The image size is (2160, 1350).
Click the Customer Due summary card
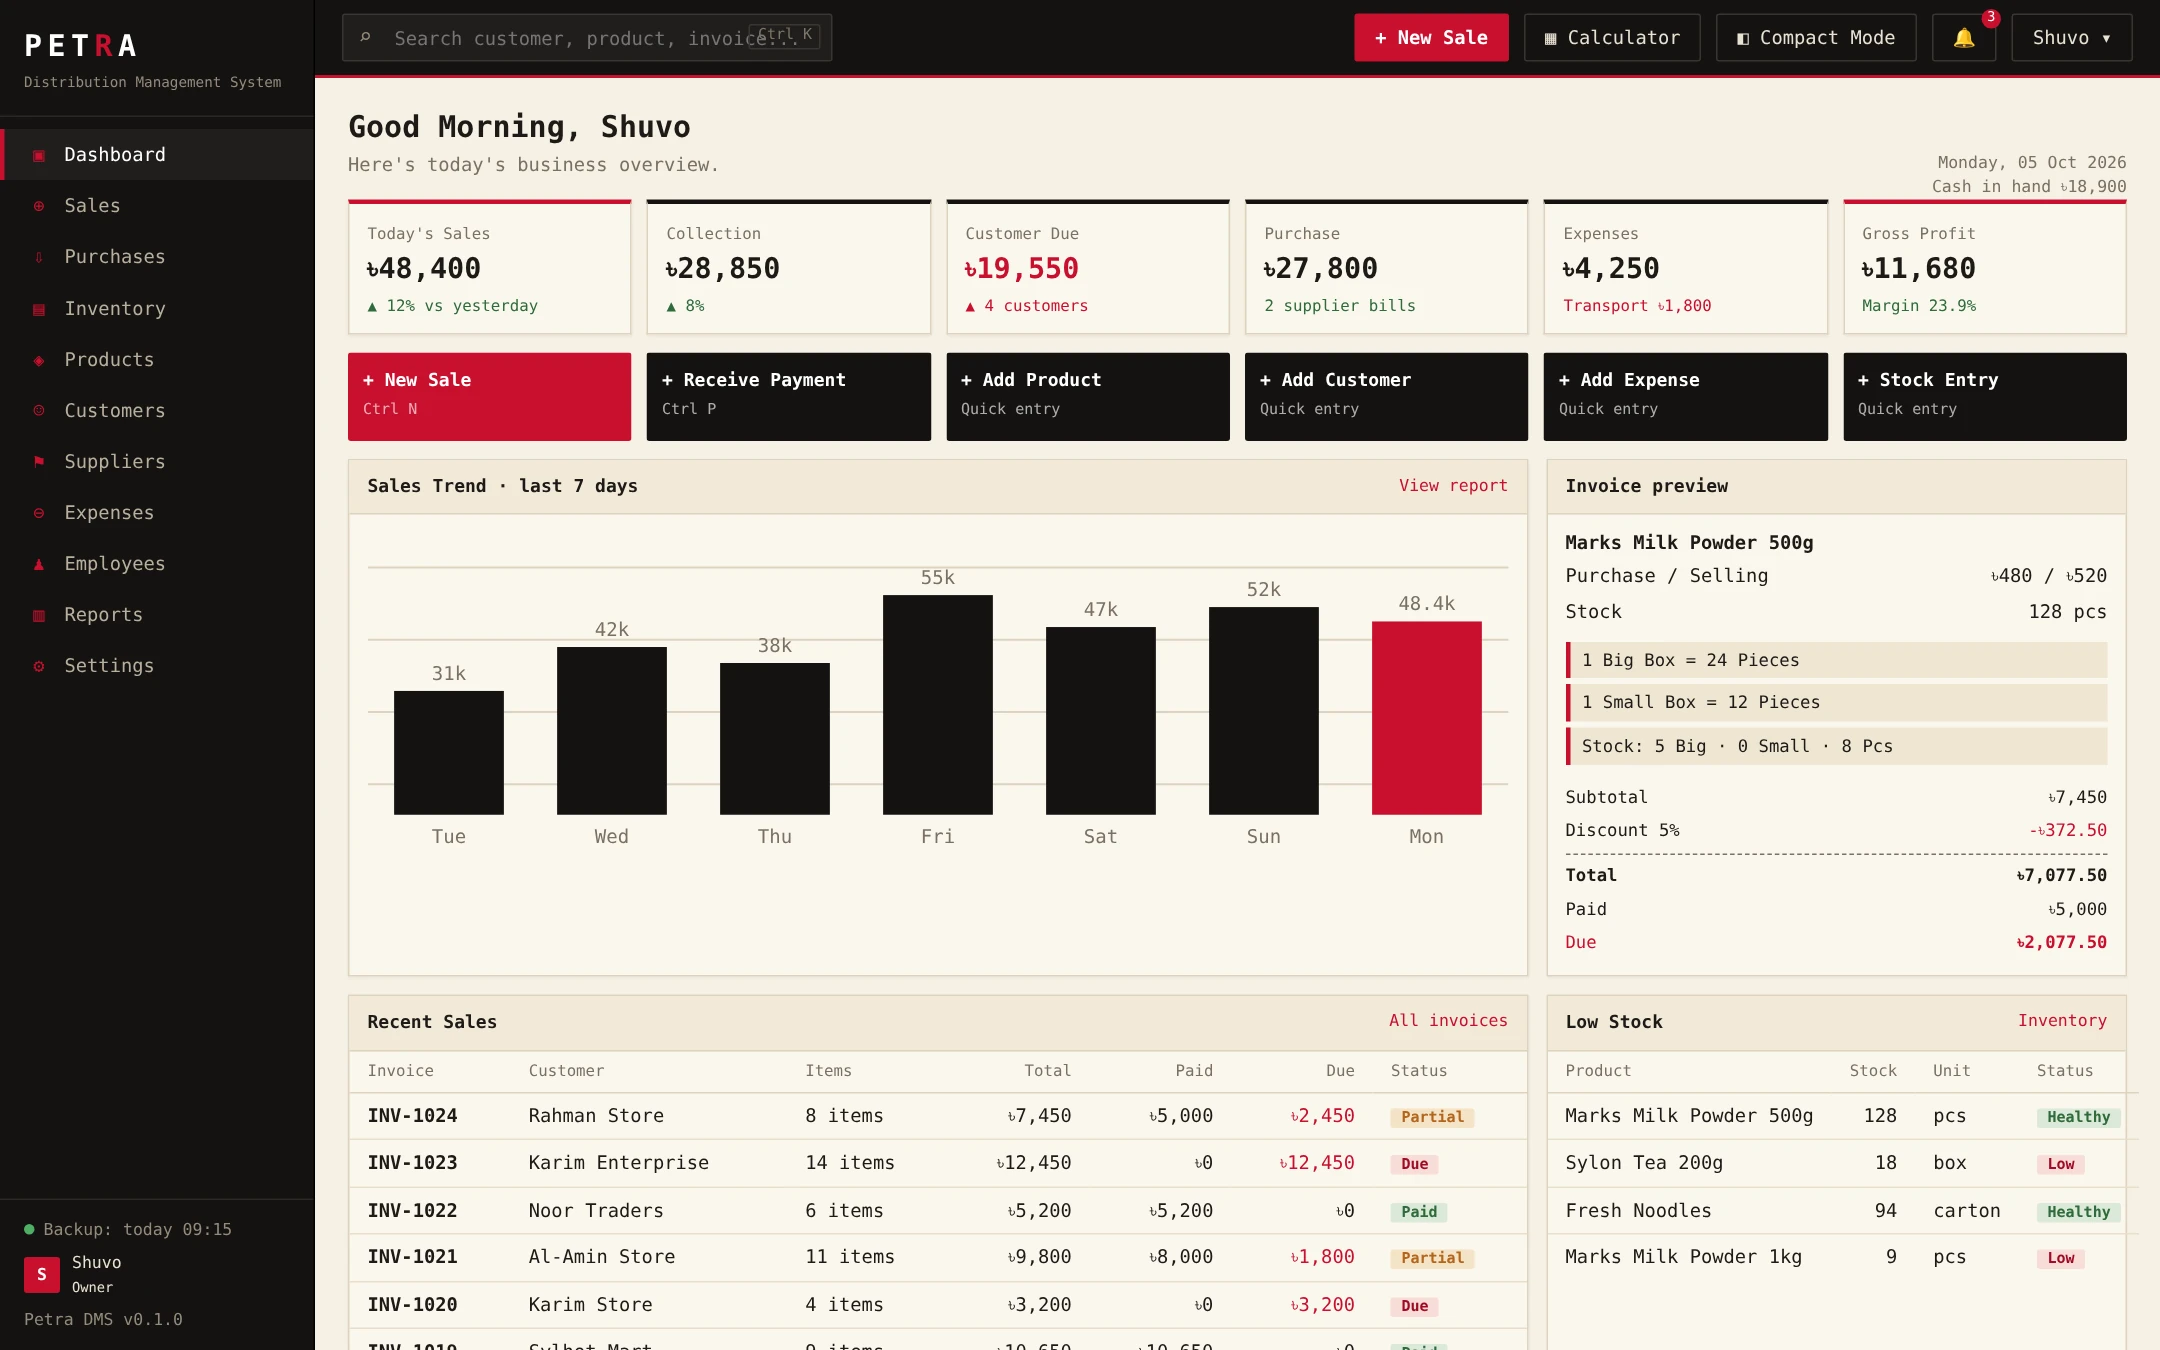coord(1088,267)
